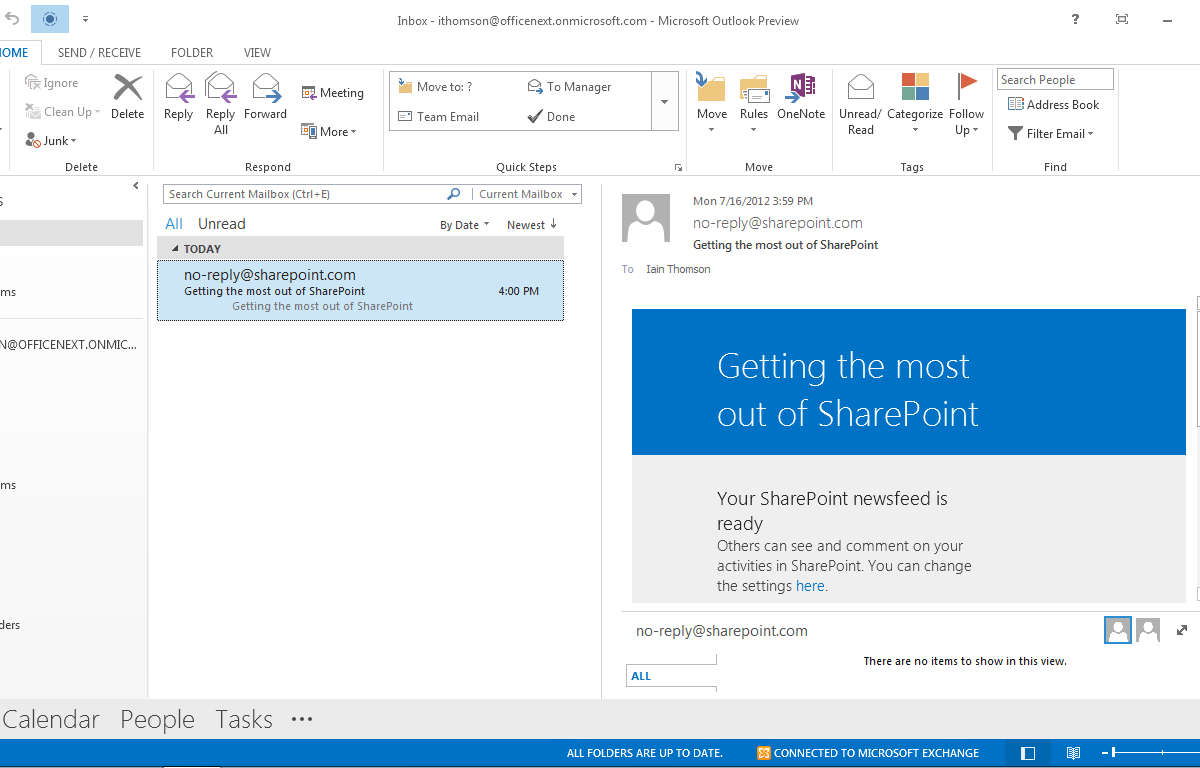
Task: Run Team Email quick step
Action: pyautogui.click(x=438, y=117)
